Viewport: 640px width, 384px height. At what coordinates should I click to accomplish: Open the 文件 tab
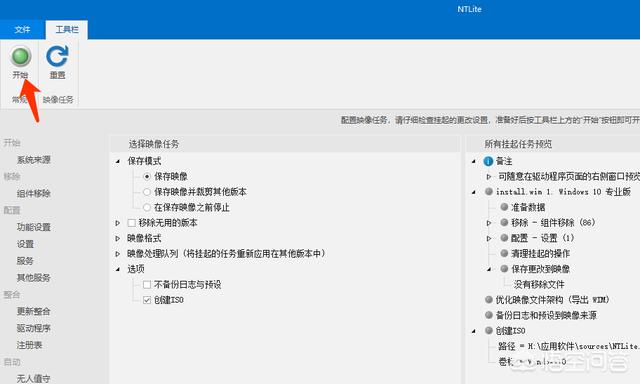[x=22, y=29]
